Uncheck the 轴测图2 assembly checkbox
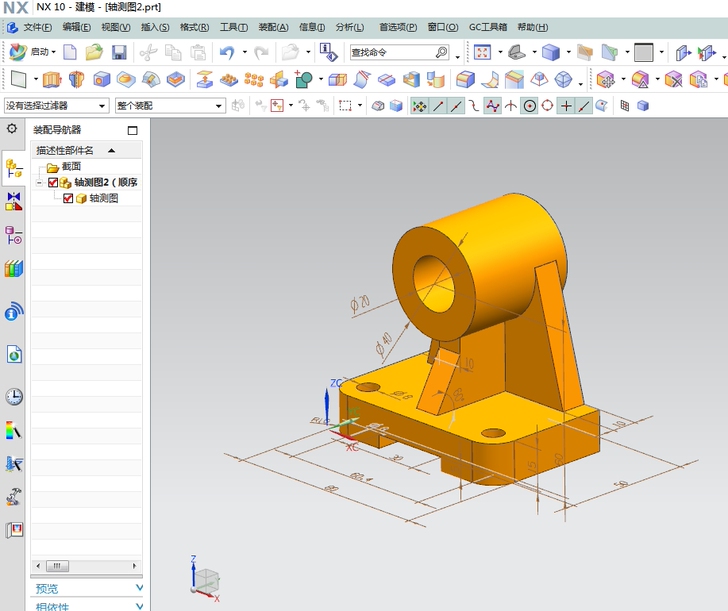The width and height of the screenshot is (728, 611). point(53,183)
